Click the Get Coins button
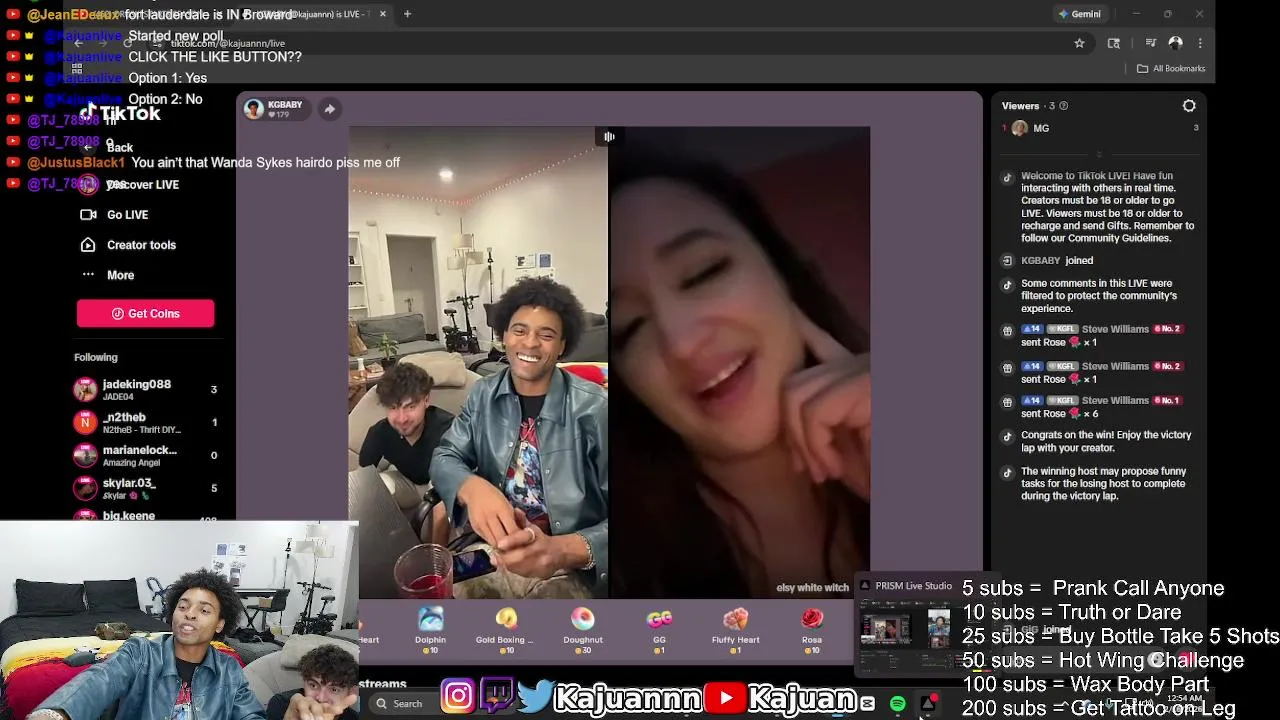Image resolution: width=1280 pixels, height=720 pixels. point(145,313)
